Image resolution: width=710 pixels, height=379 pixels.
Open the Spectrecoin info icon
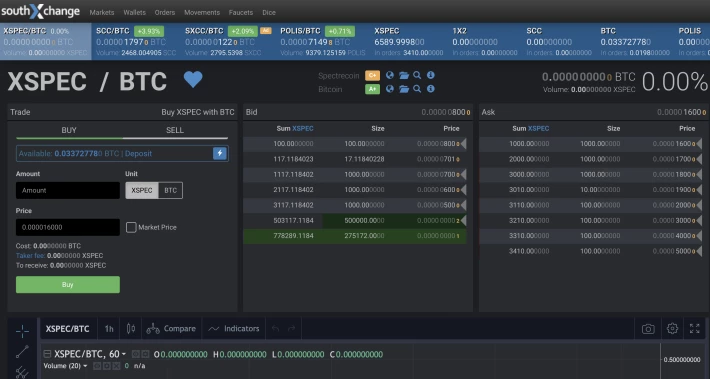click(x=431, y=75)
